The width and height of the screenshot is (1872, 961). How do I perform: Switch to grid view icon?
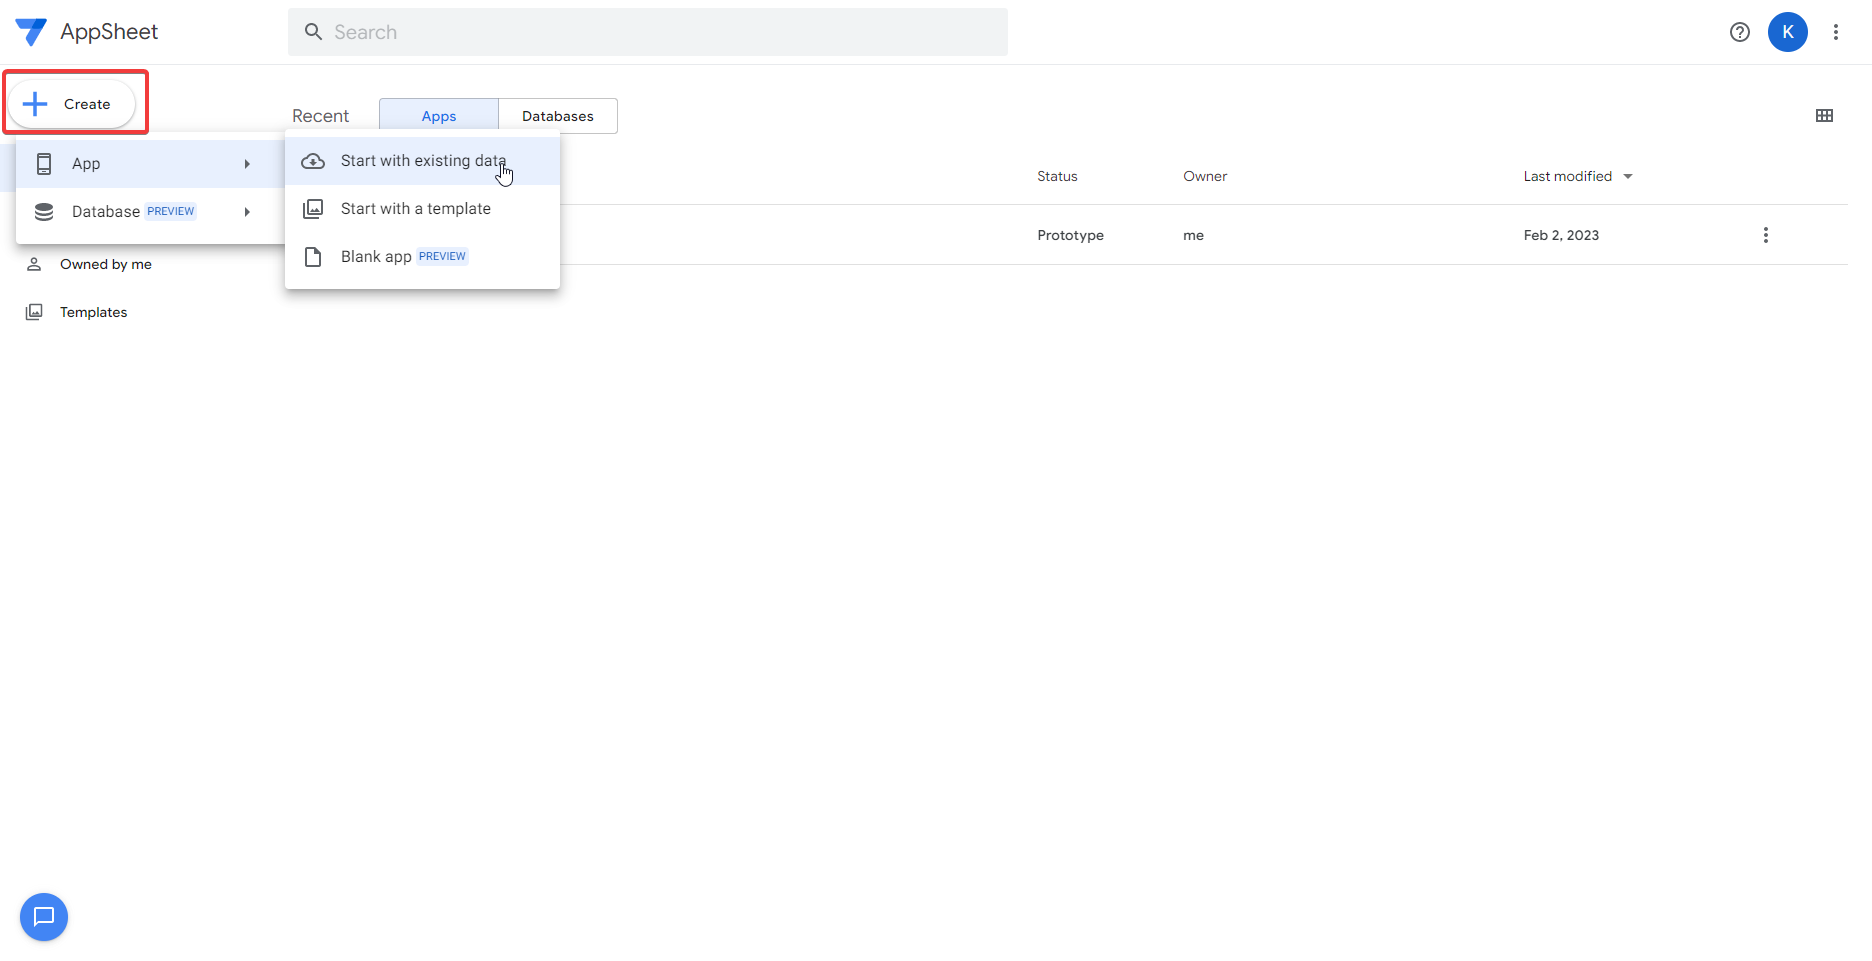click(x=1824, y=116)
